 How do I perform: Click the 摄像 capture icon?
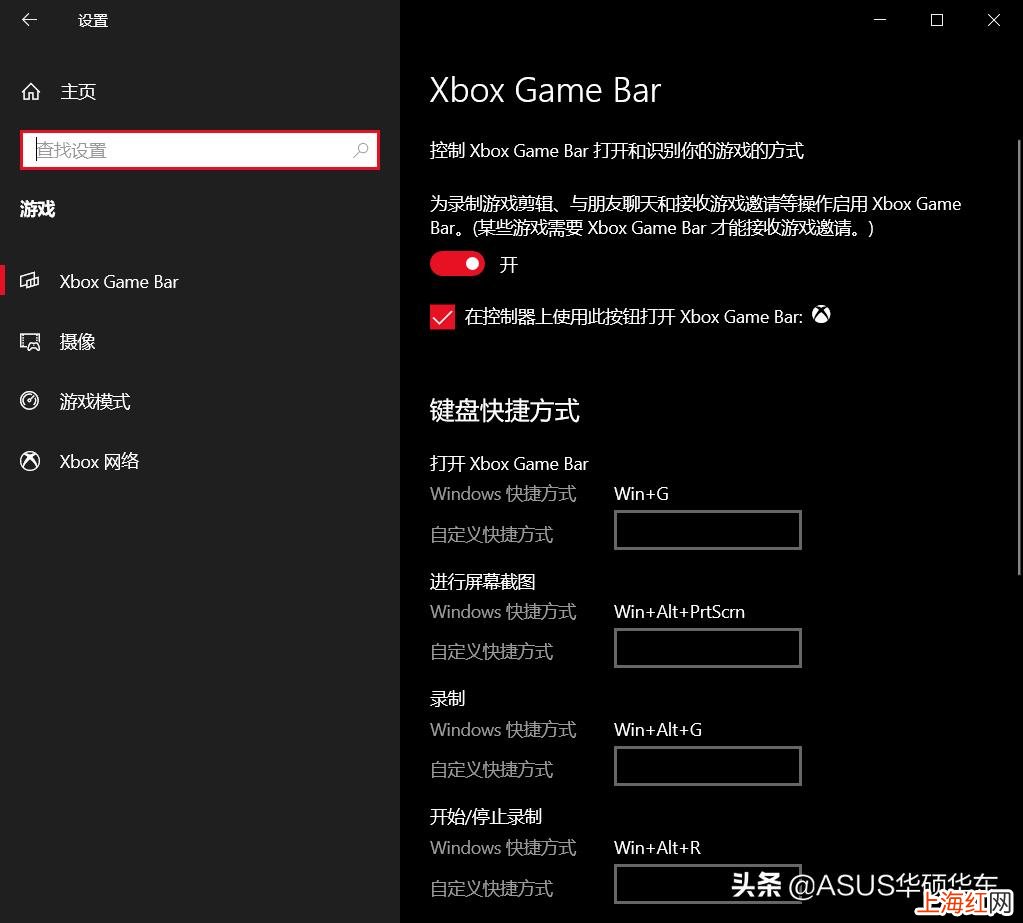point(30,341)
